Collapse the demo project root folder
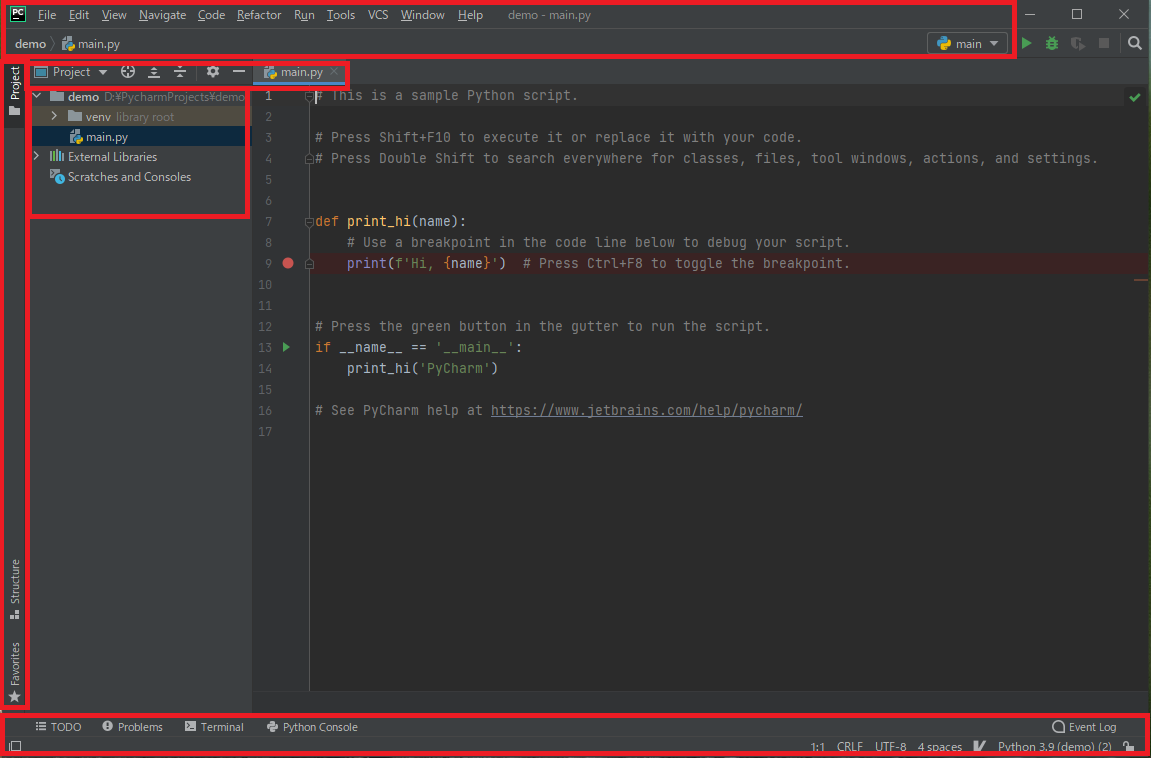Viewport: 1151px width, 758px height. tap(37, 96)
